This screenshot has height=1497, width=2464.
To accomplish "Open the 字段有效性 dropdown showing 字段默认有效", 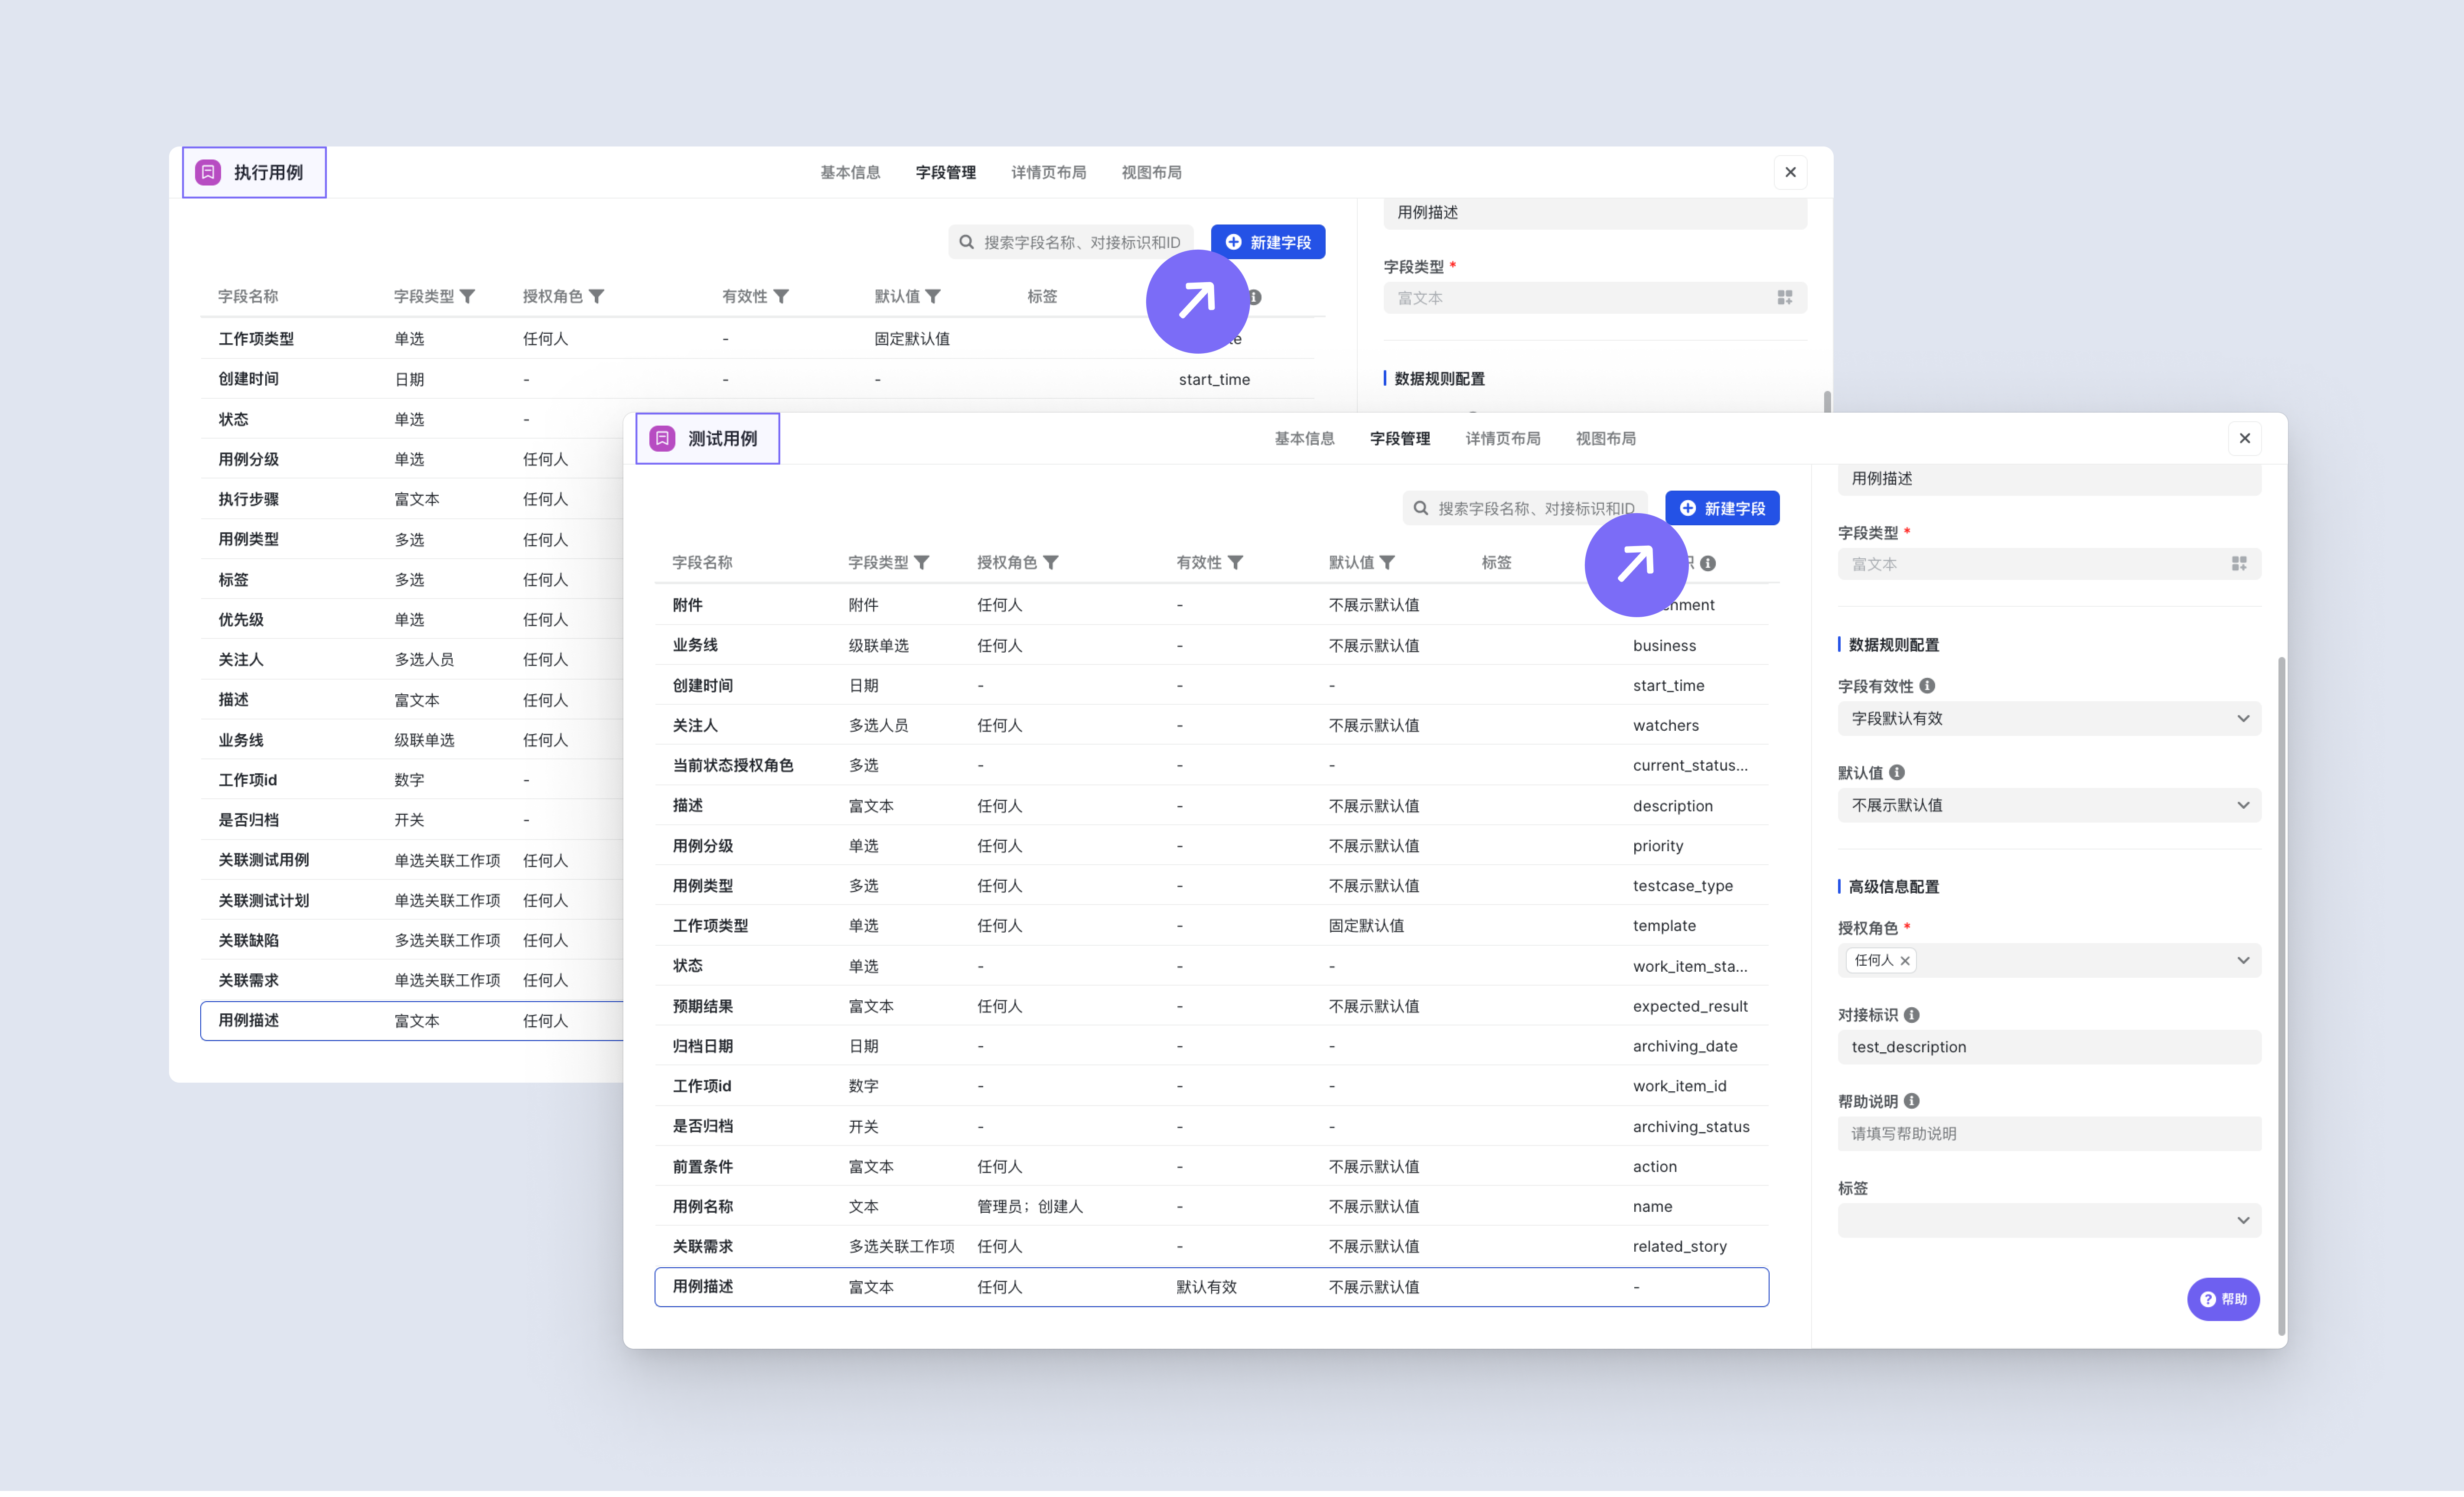I will point(2049,719).
